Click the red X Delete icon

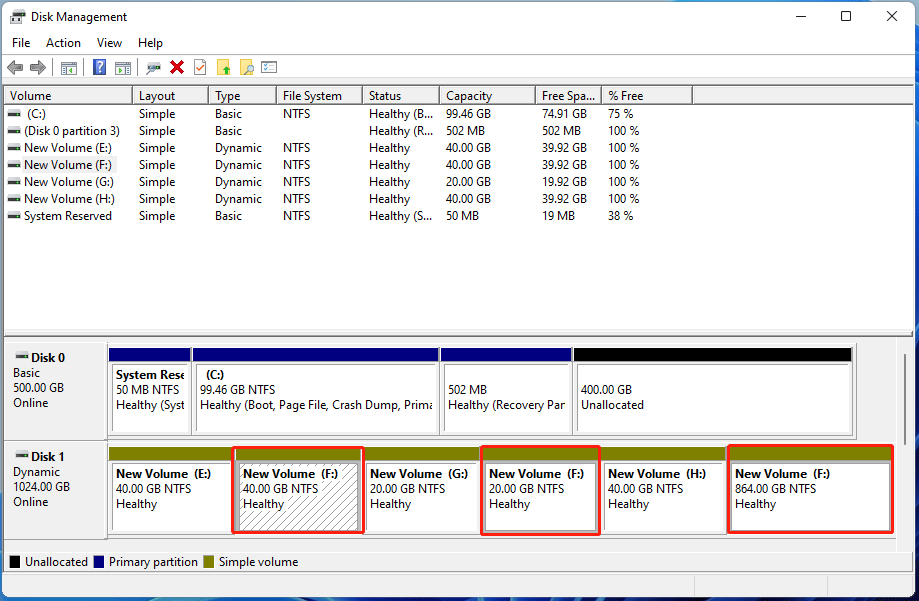(x=177, y=67)
